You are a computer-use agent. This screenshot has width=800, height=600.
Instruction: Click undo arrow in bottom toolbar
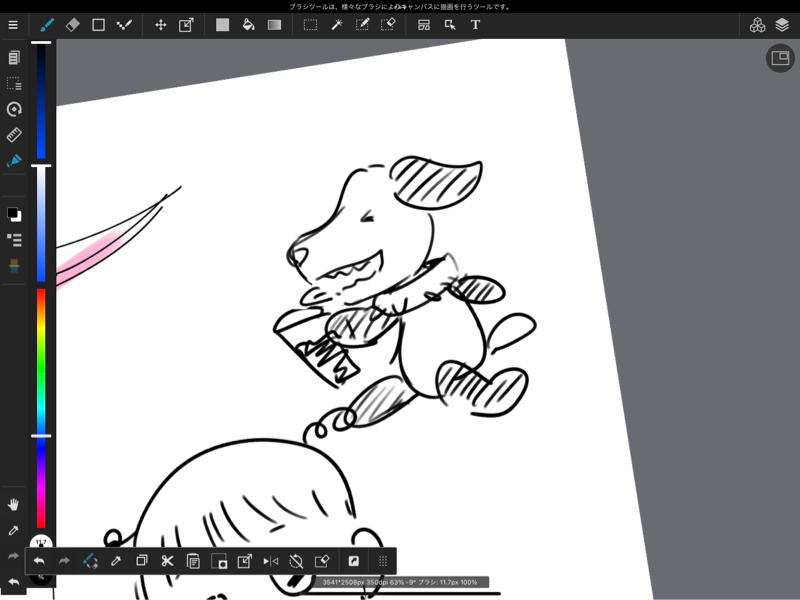39,561
